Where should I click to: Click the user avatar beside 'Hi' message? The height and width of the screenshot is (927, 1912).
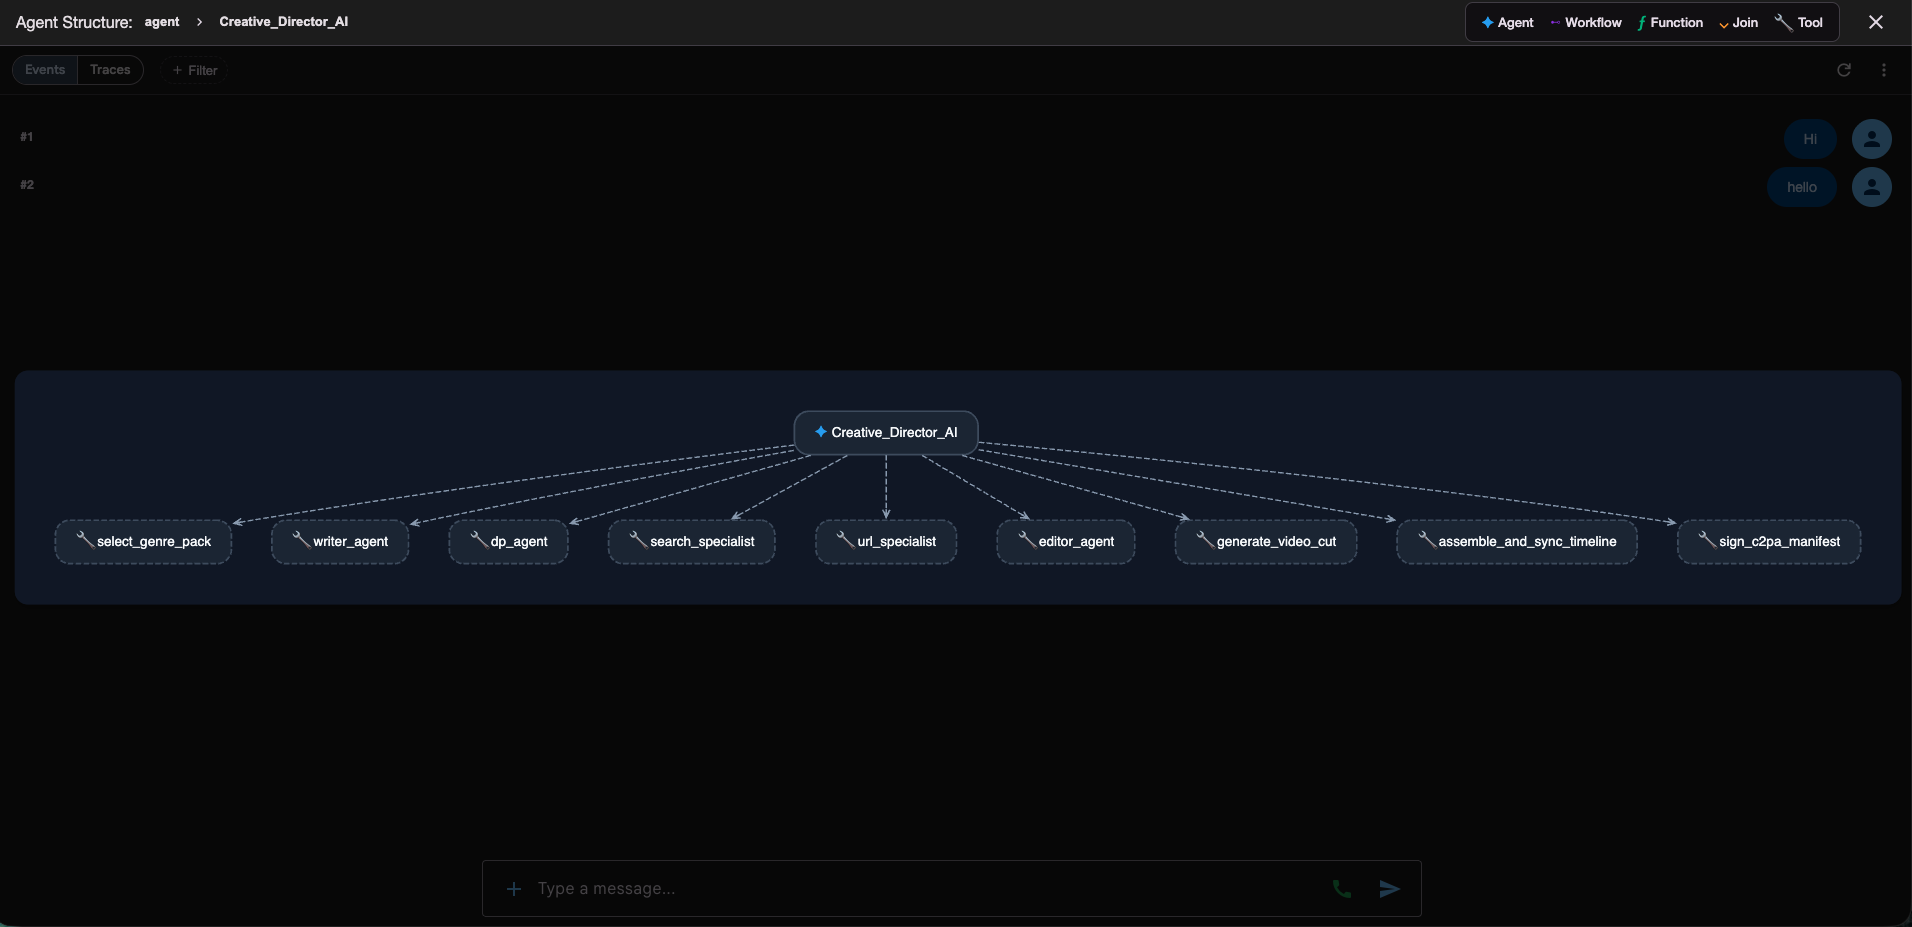click(x=1872, y=139)
